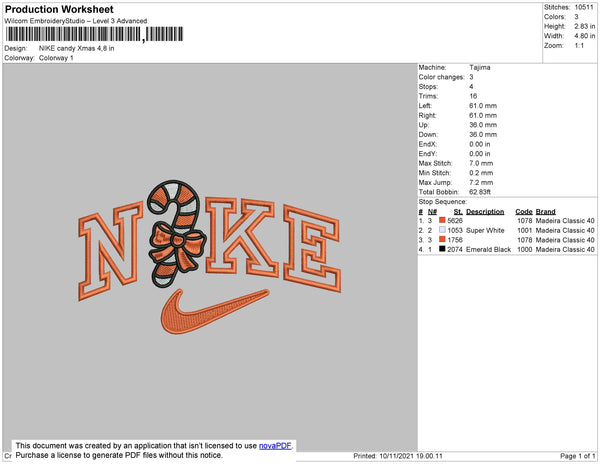This screenshot has height=464, width=600.
Task: Click the Zoom value 1:1
Action: [579, 46]
